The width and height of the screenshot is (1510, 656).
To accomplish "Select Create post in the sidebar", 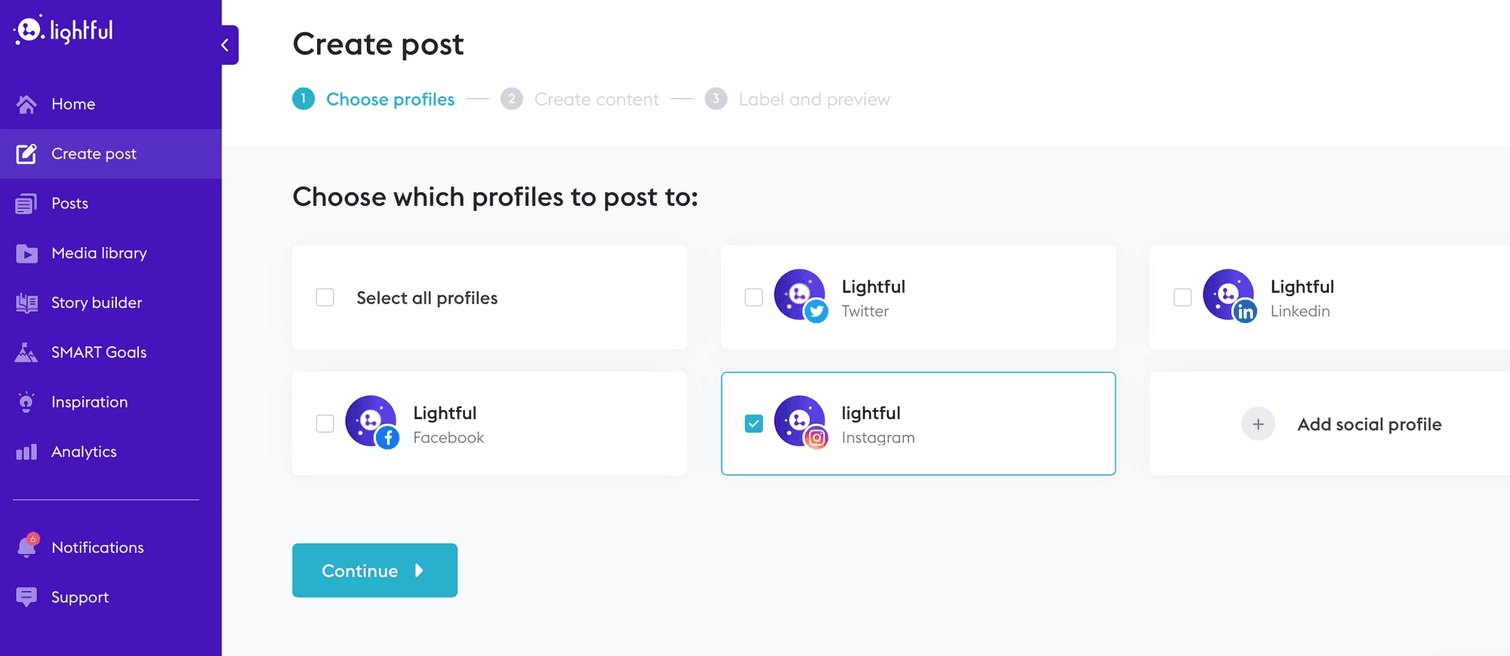I will pos(94,154).
